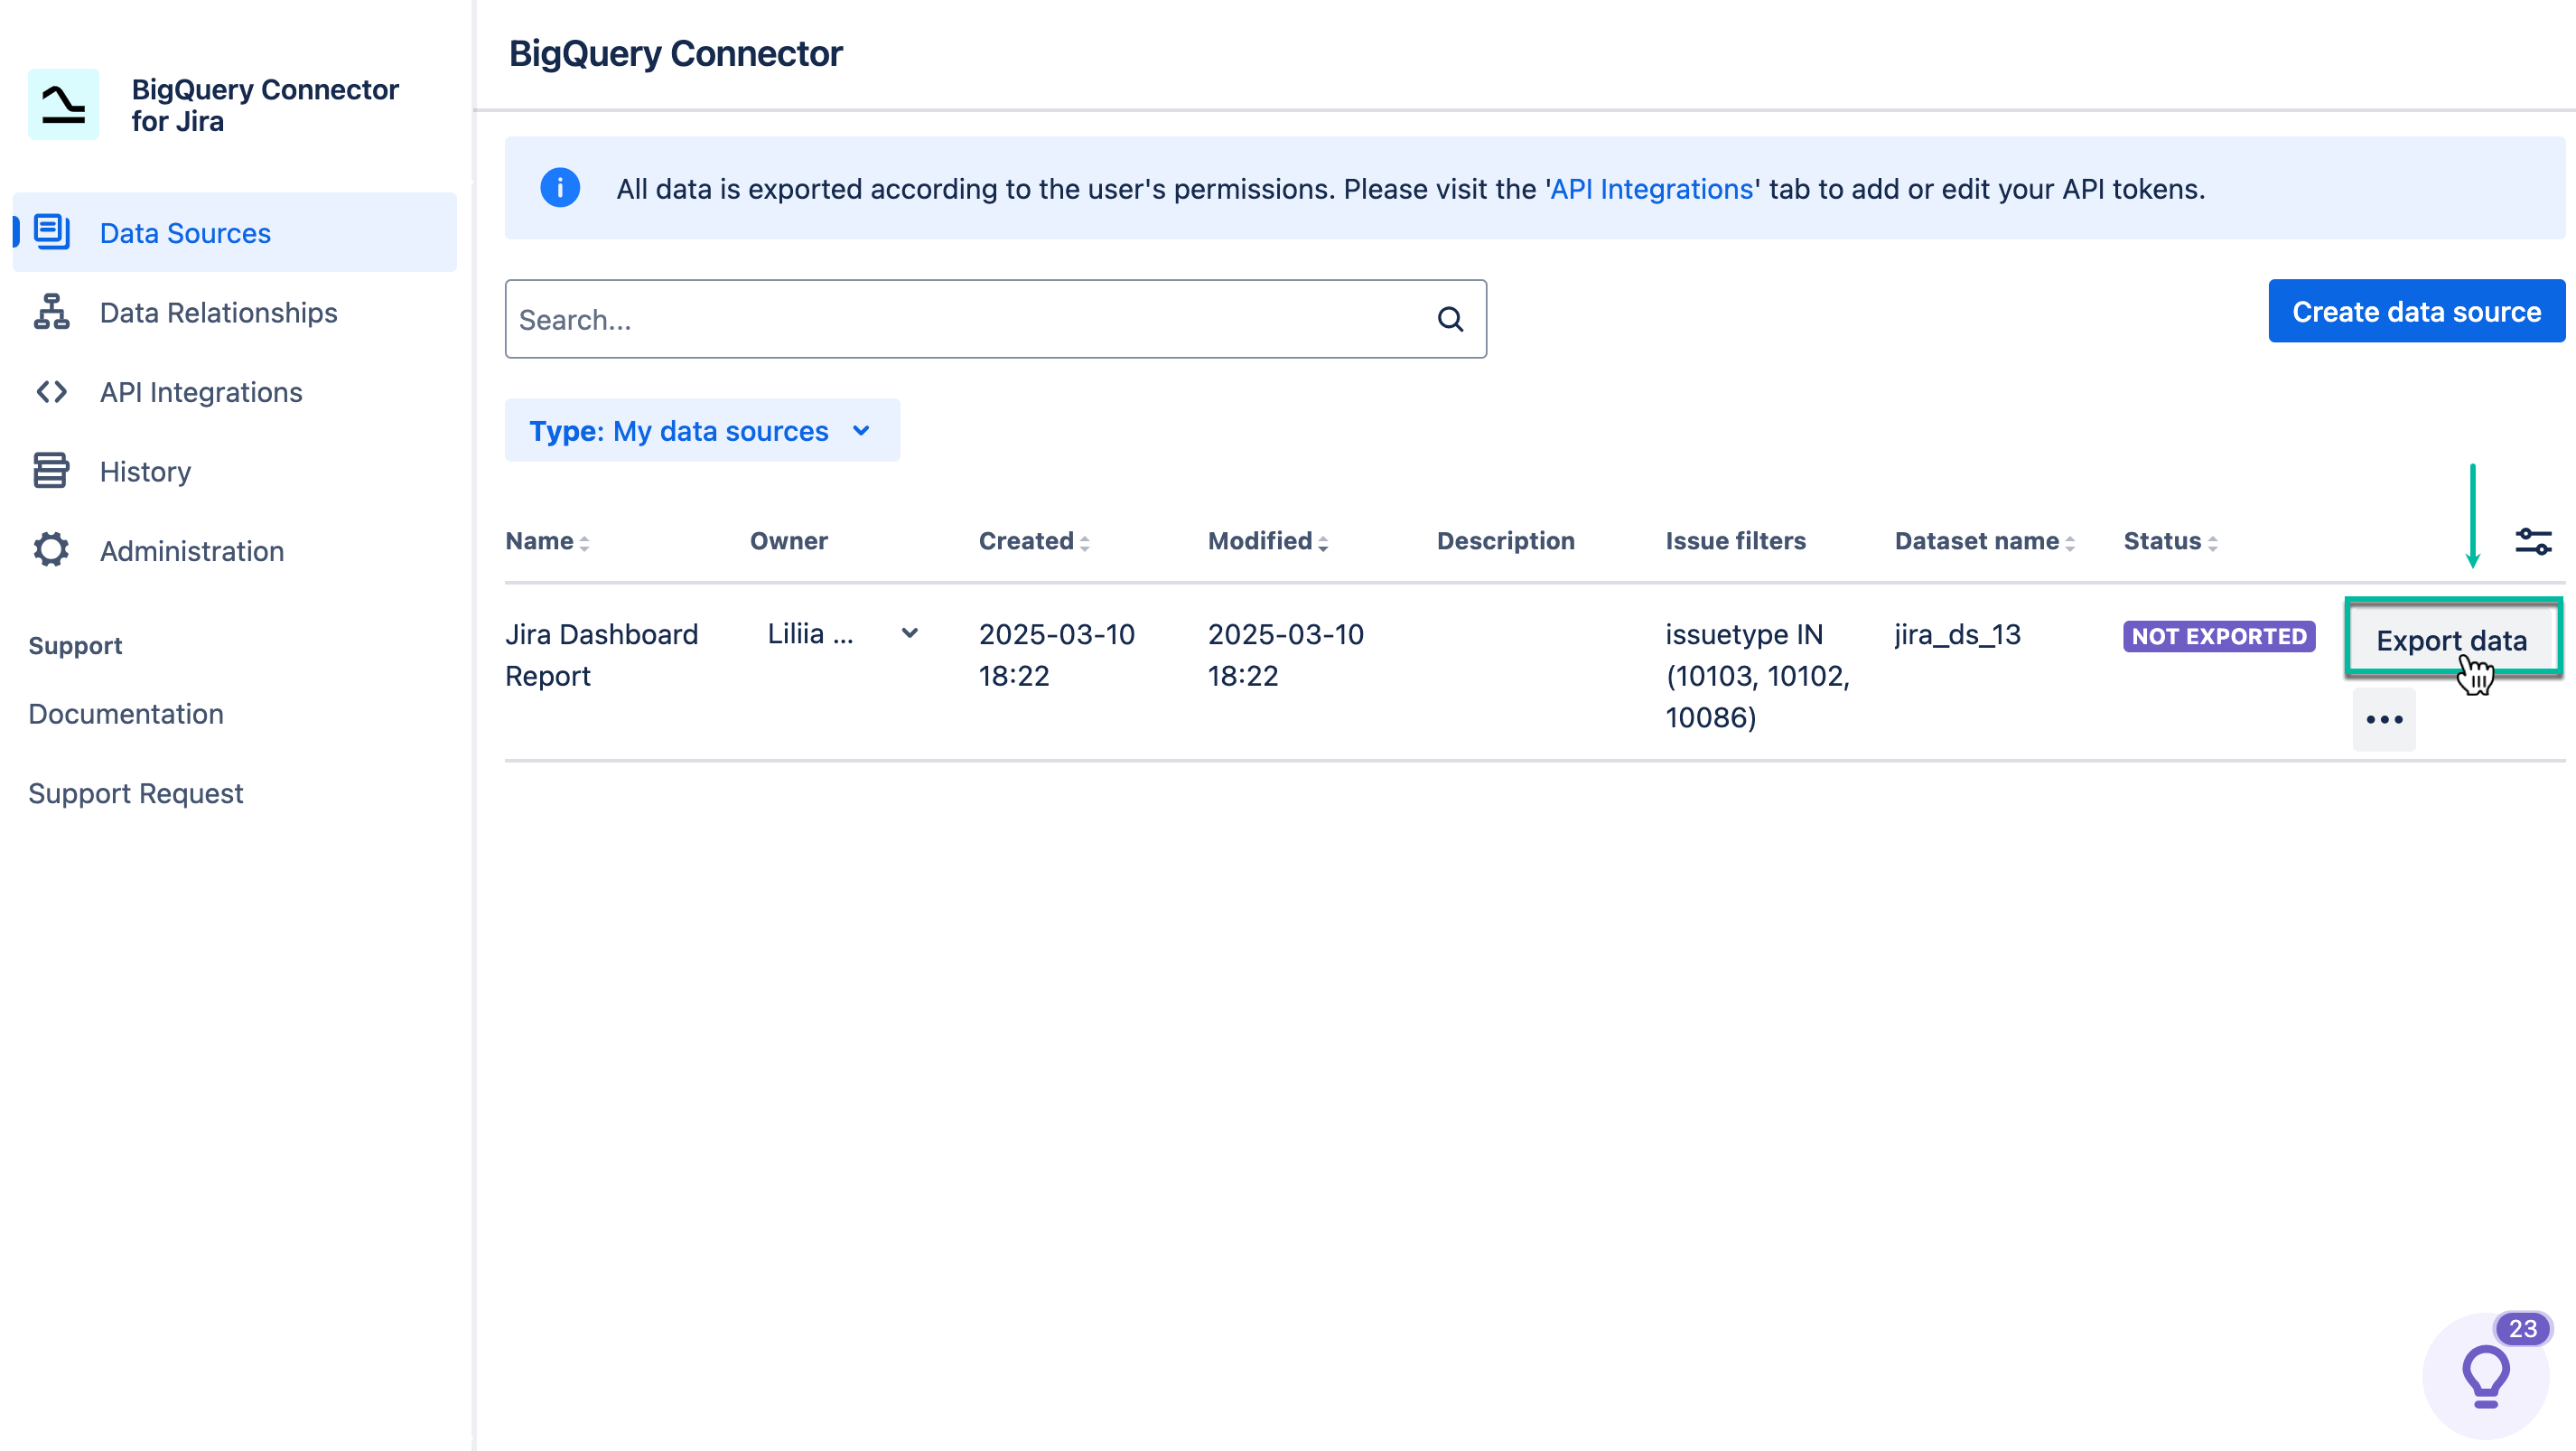Click inside the Search field
Image resolution: width=2576 pixels, height=1451 pixels.
click(950, 318)
